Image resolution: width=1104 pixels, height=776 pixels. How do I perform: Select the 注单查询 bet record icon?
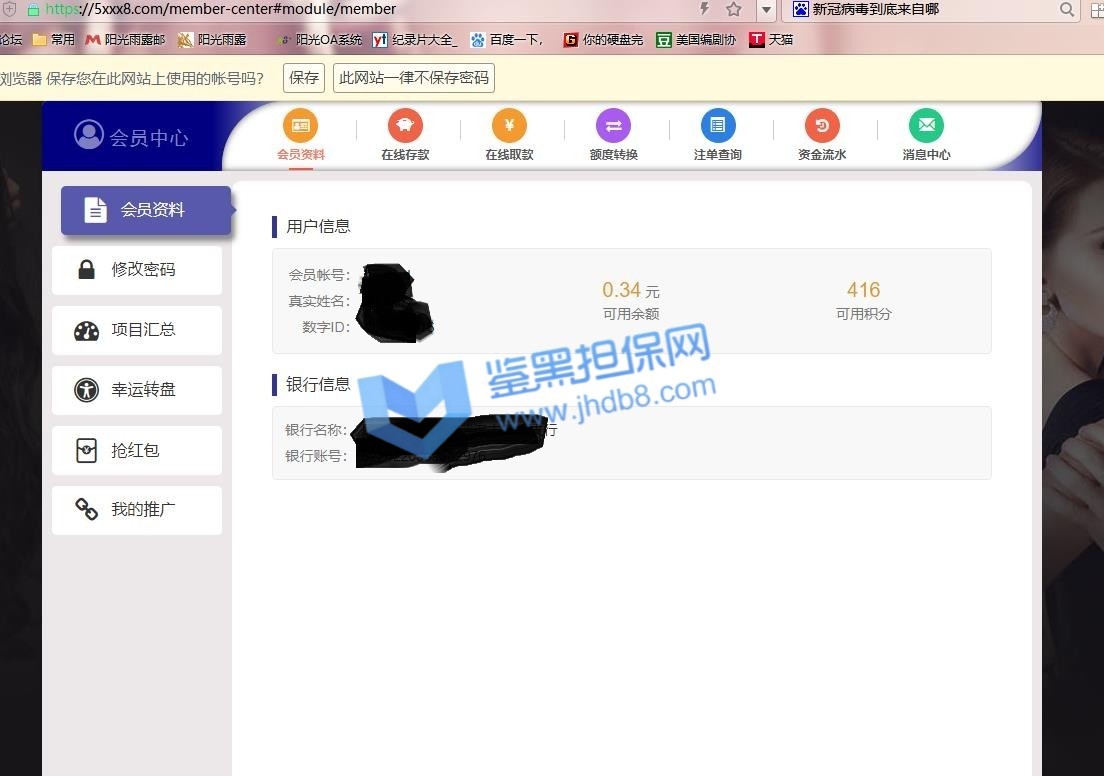[717, 126]
